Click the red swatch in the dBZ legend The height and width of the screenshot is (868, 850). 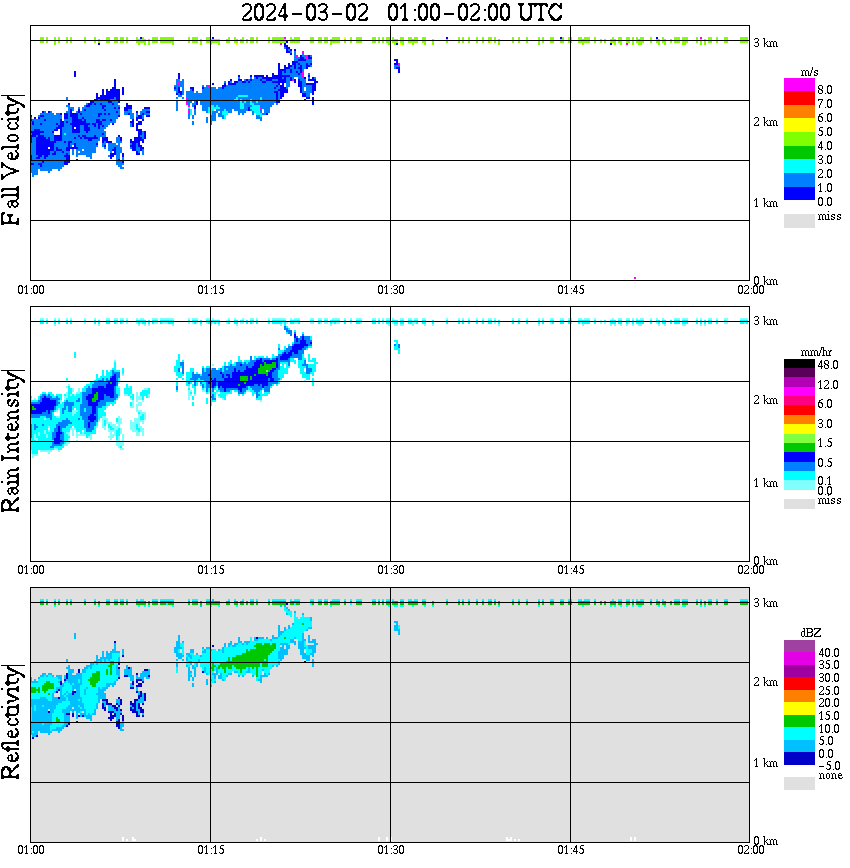[x=799, y=684]
